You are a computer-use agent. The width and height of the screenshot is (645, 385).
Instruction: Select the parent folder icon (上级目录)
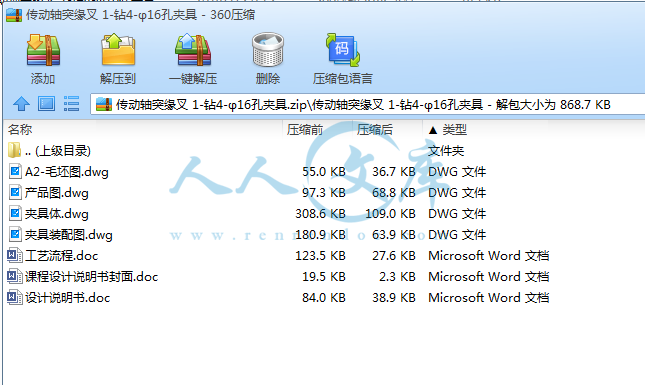pyautogui.click(x=14, y=150)
